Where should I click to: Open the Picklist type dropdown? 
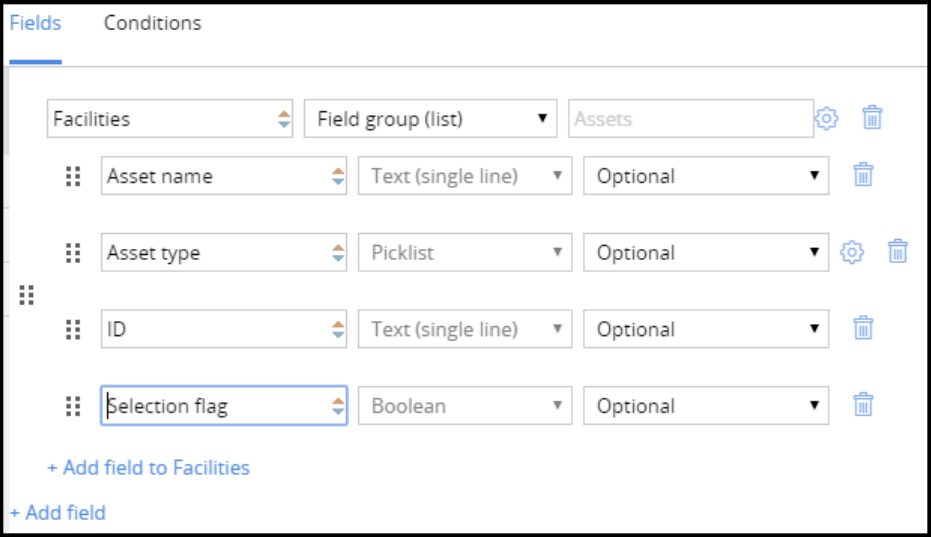[465, 253]
